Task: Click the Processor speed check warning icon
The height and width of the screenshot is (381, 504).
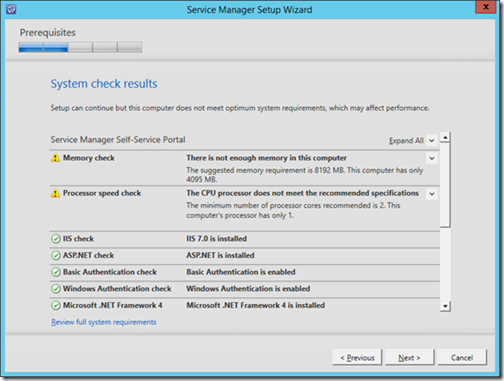Action: point(55,193)
